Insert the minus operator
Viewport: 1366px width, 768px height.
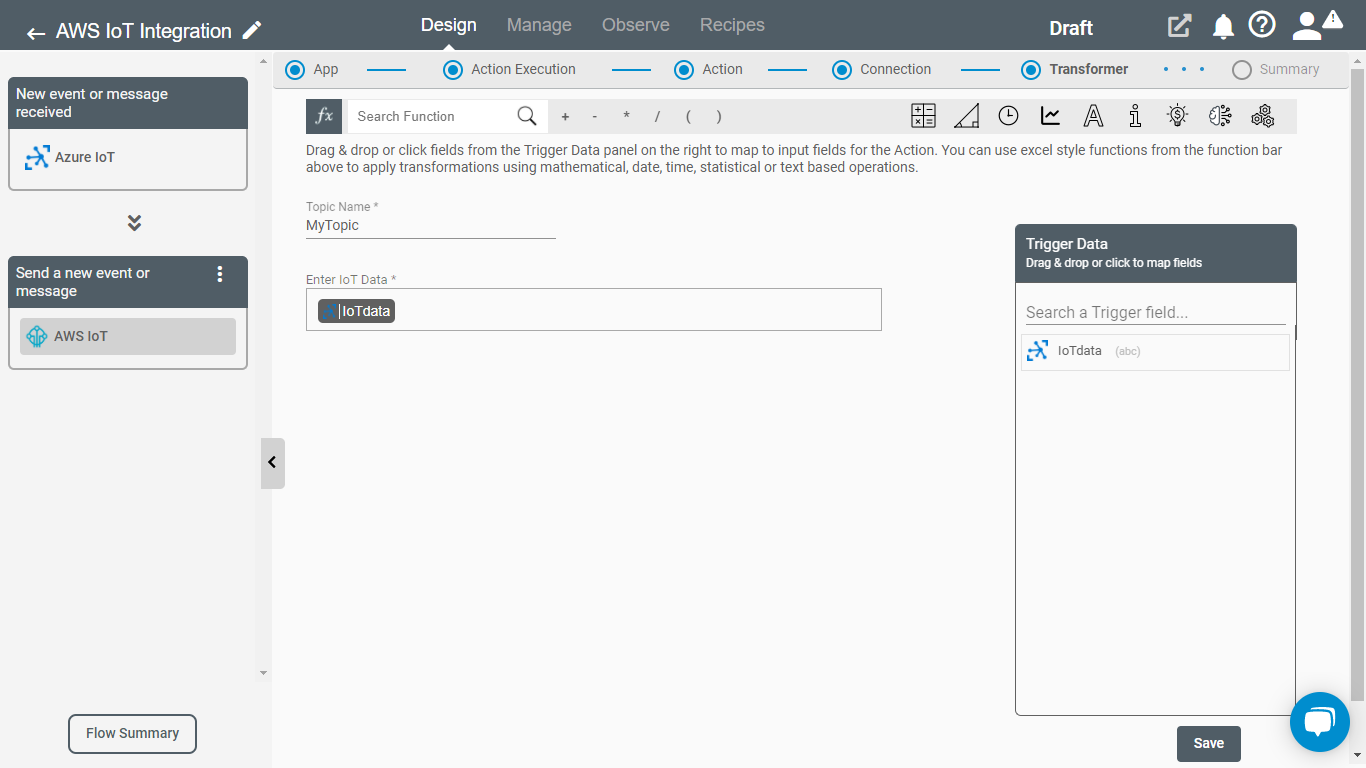coord(595,117)
